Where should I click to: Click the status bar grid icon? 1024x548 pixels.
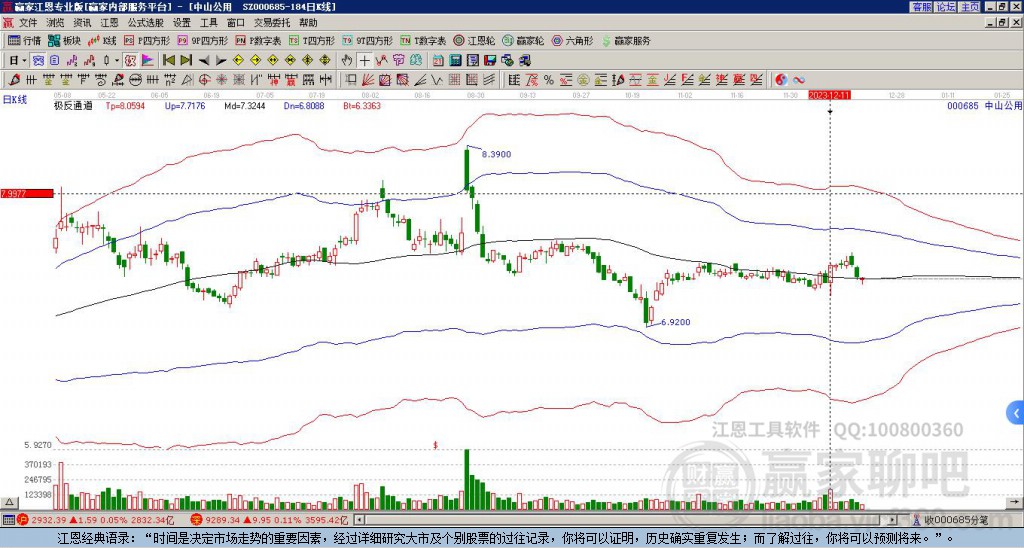pyautogui.click(x=8, y=520)
